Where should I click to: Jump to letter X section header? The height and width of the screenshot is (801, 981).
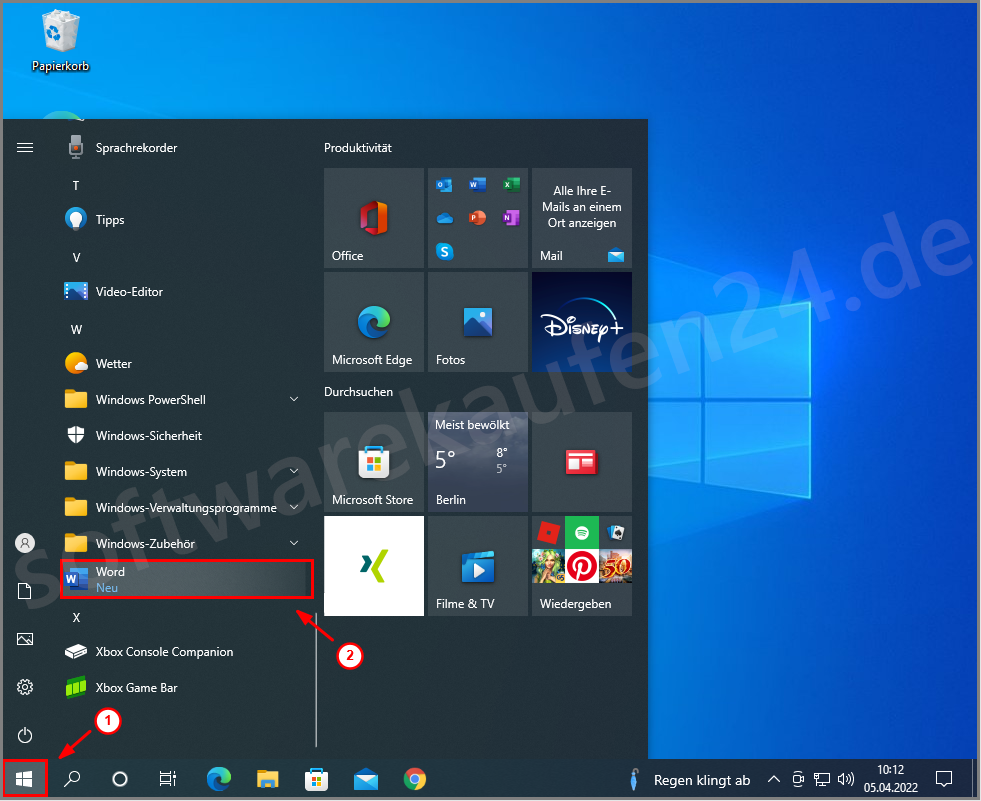point(76,618)
